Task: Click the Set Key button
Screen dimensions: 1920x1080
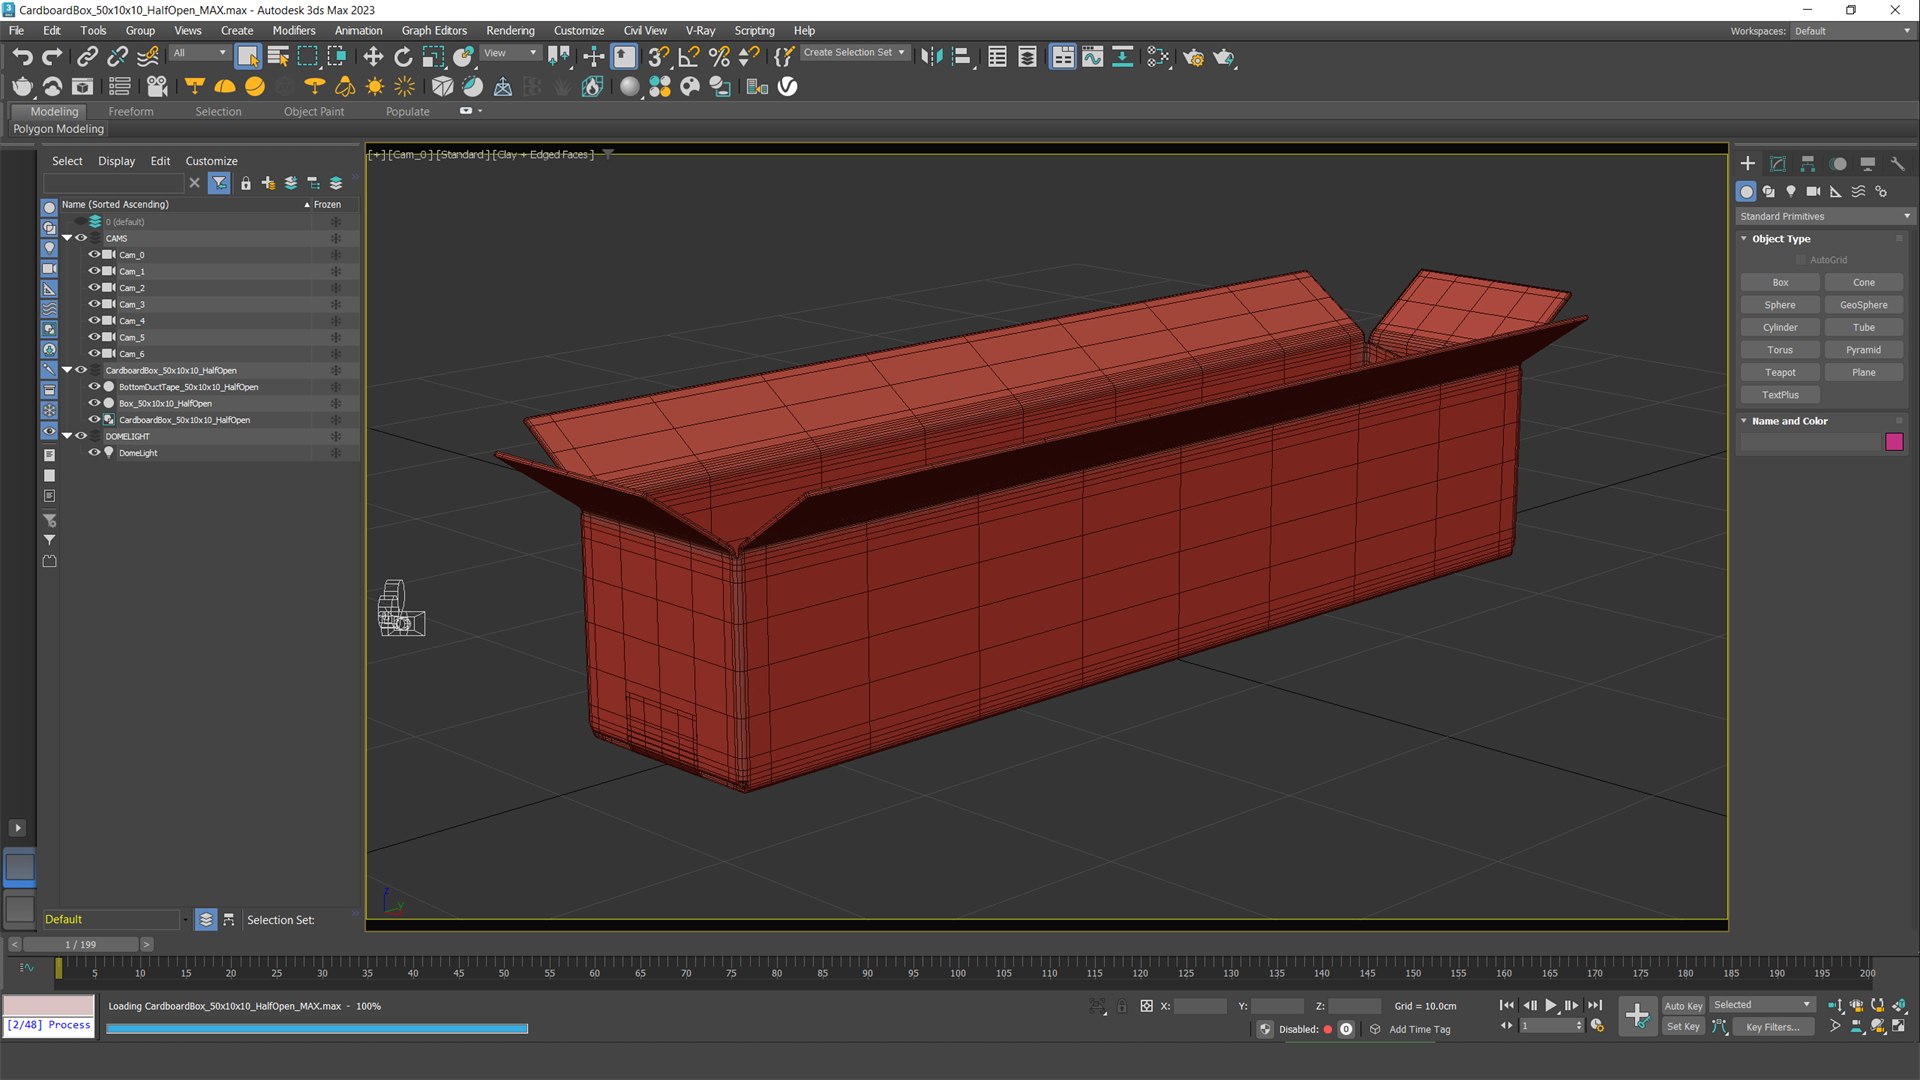Action: click(1683, 1027)
